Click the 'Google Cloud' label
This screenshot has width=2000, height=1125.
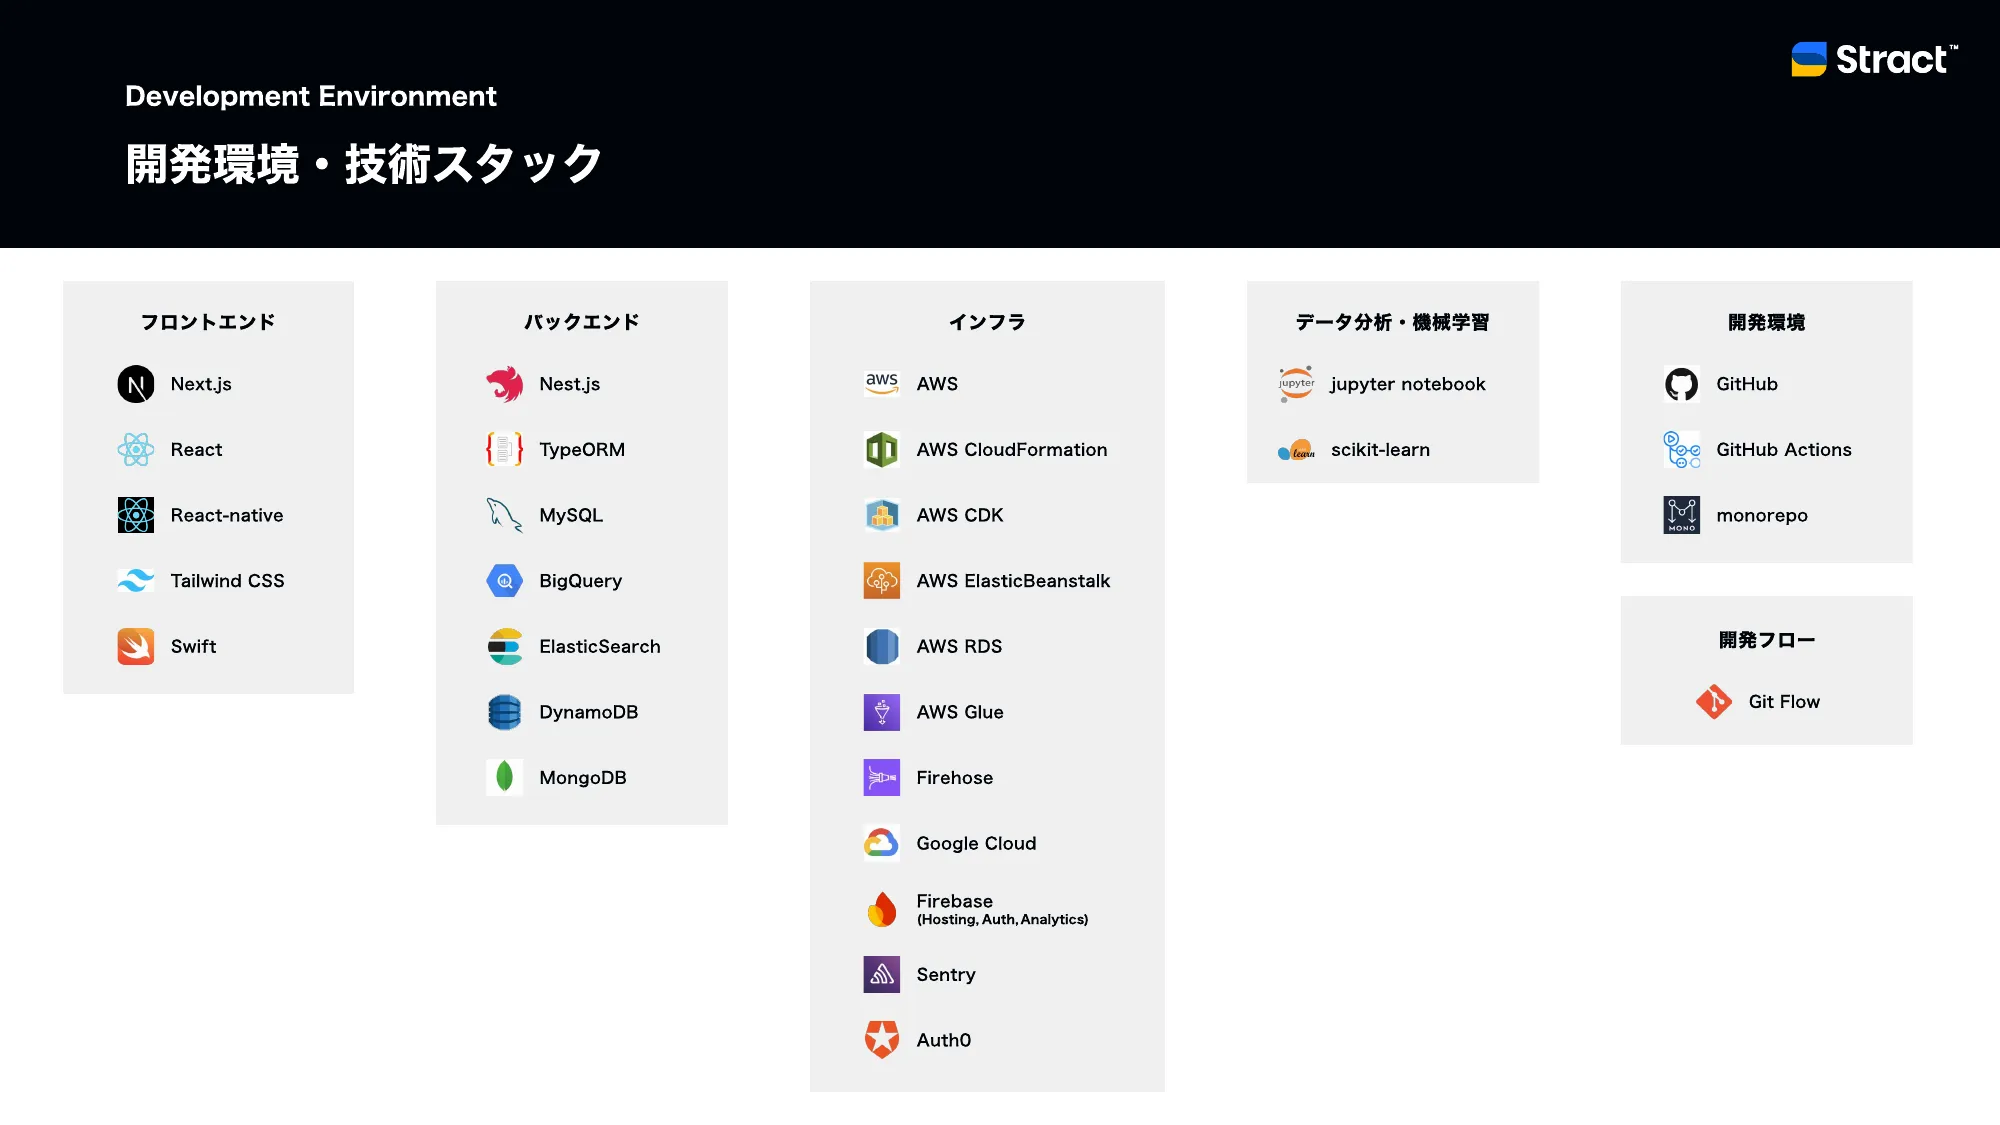pos(976,843)
